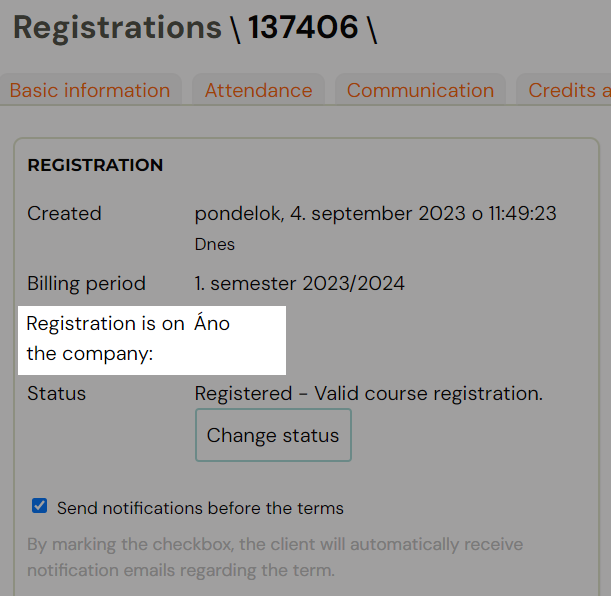The width and height of the screenshot is (611, 596).
Task: Click the 1. semester 2023/2024 billing period value
Action: (299, 283)
